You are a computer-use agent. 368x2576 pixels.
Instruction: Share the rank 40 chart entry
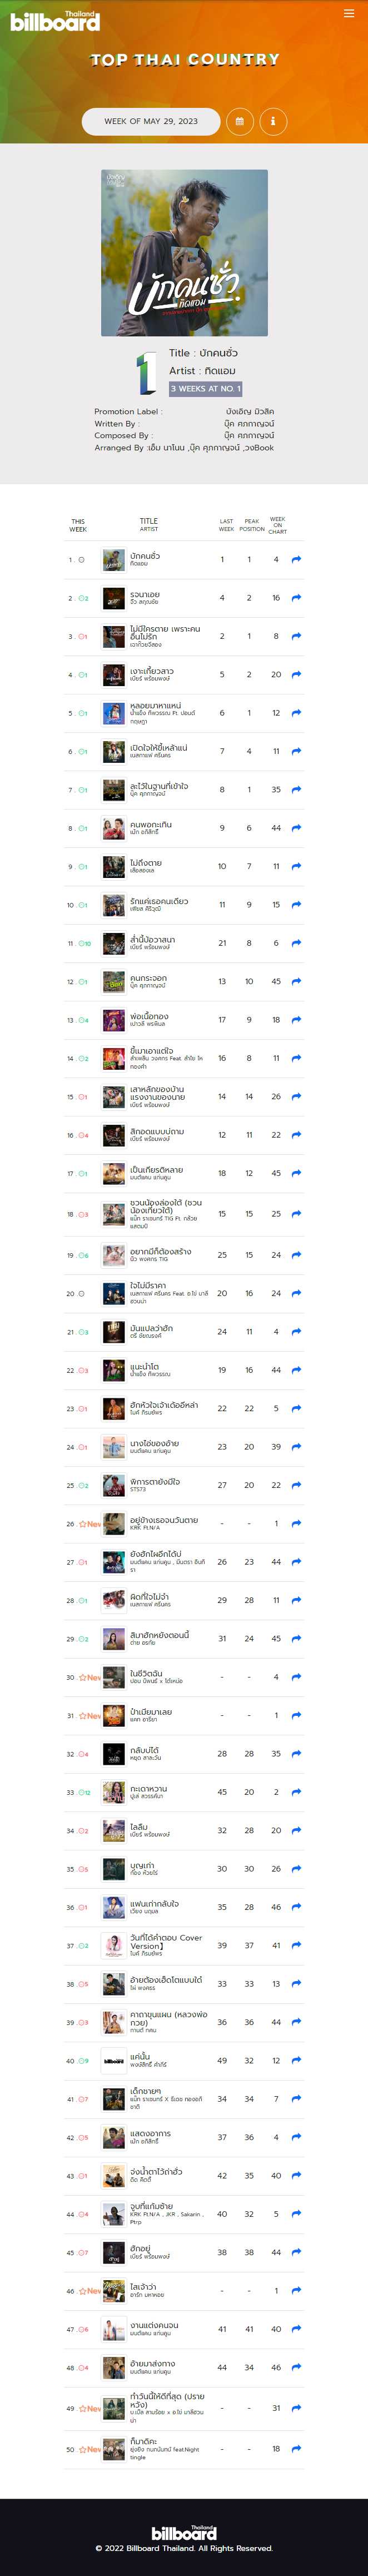(296, 2061)
